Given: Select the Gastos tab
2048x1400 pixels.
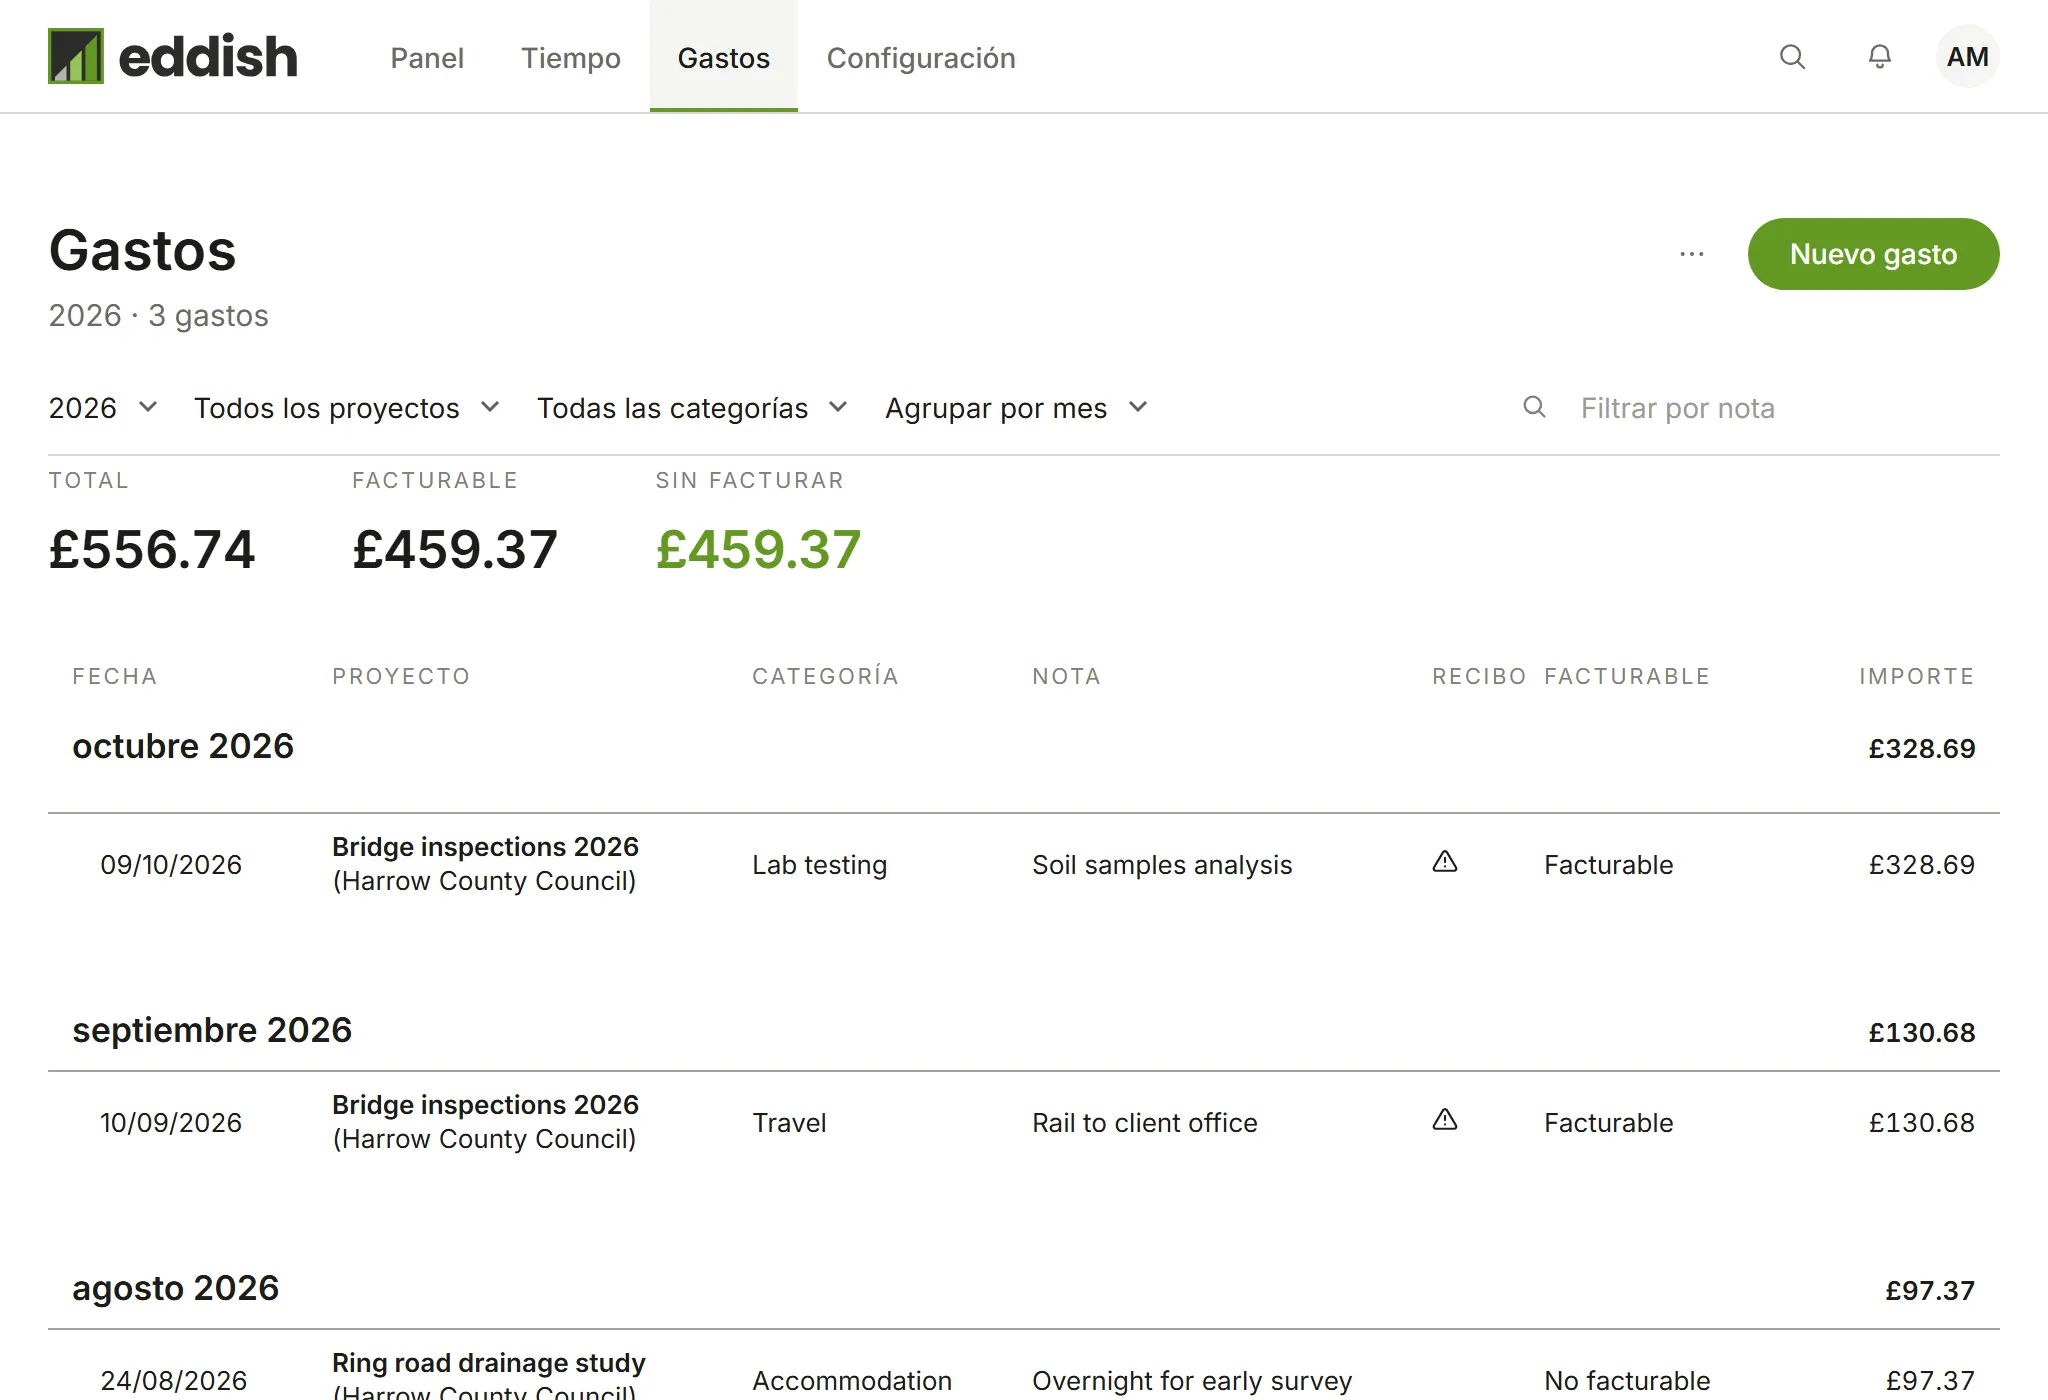Looking at the screenshot, I should [724, 58].
